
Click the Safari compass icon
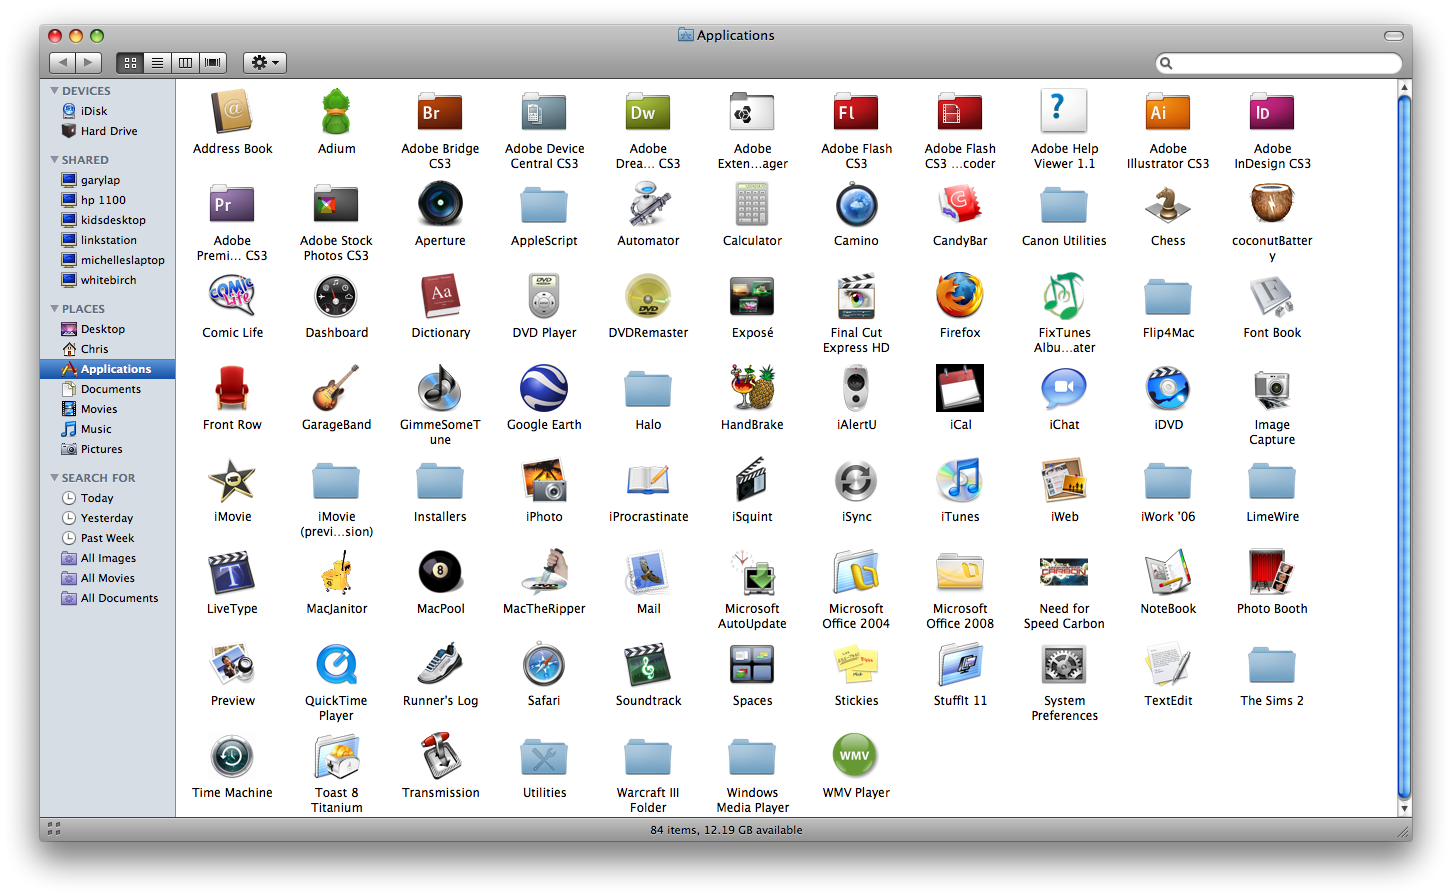coord(544,664)
